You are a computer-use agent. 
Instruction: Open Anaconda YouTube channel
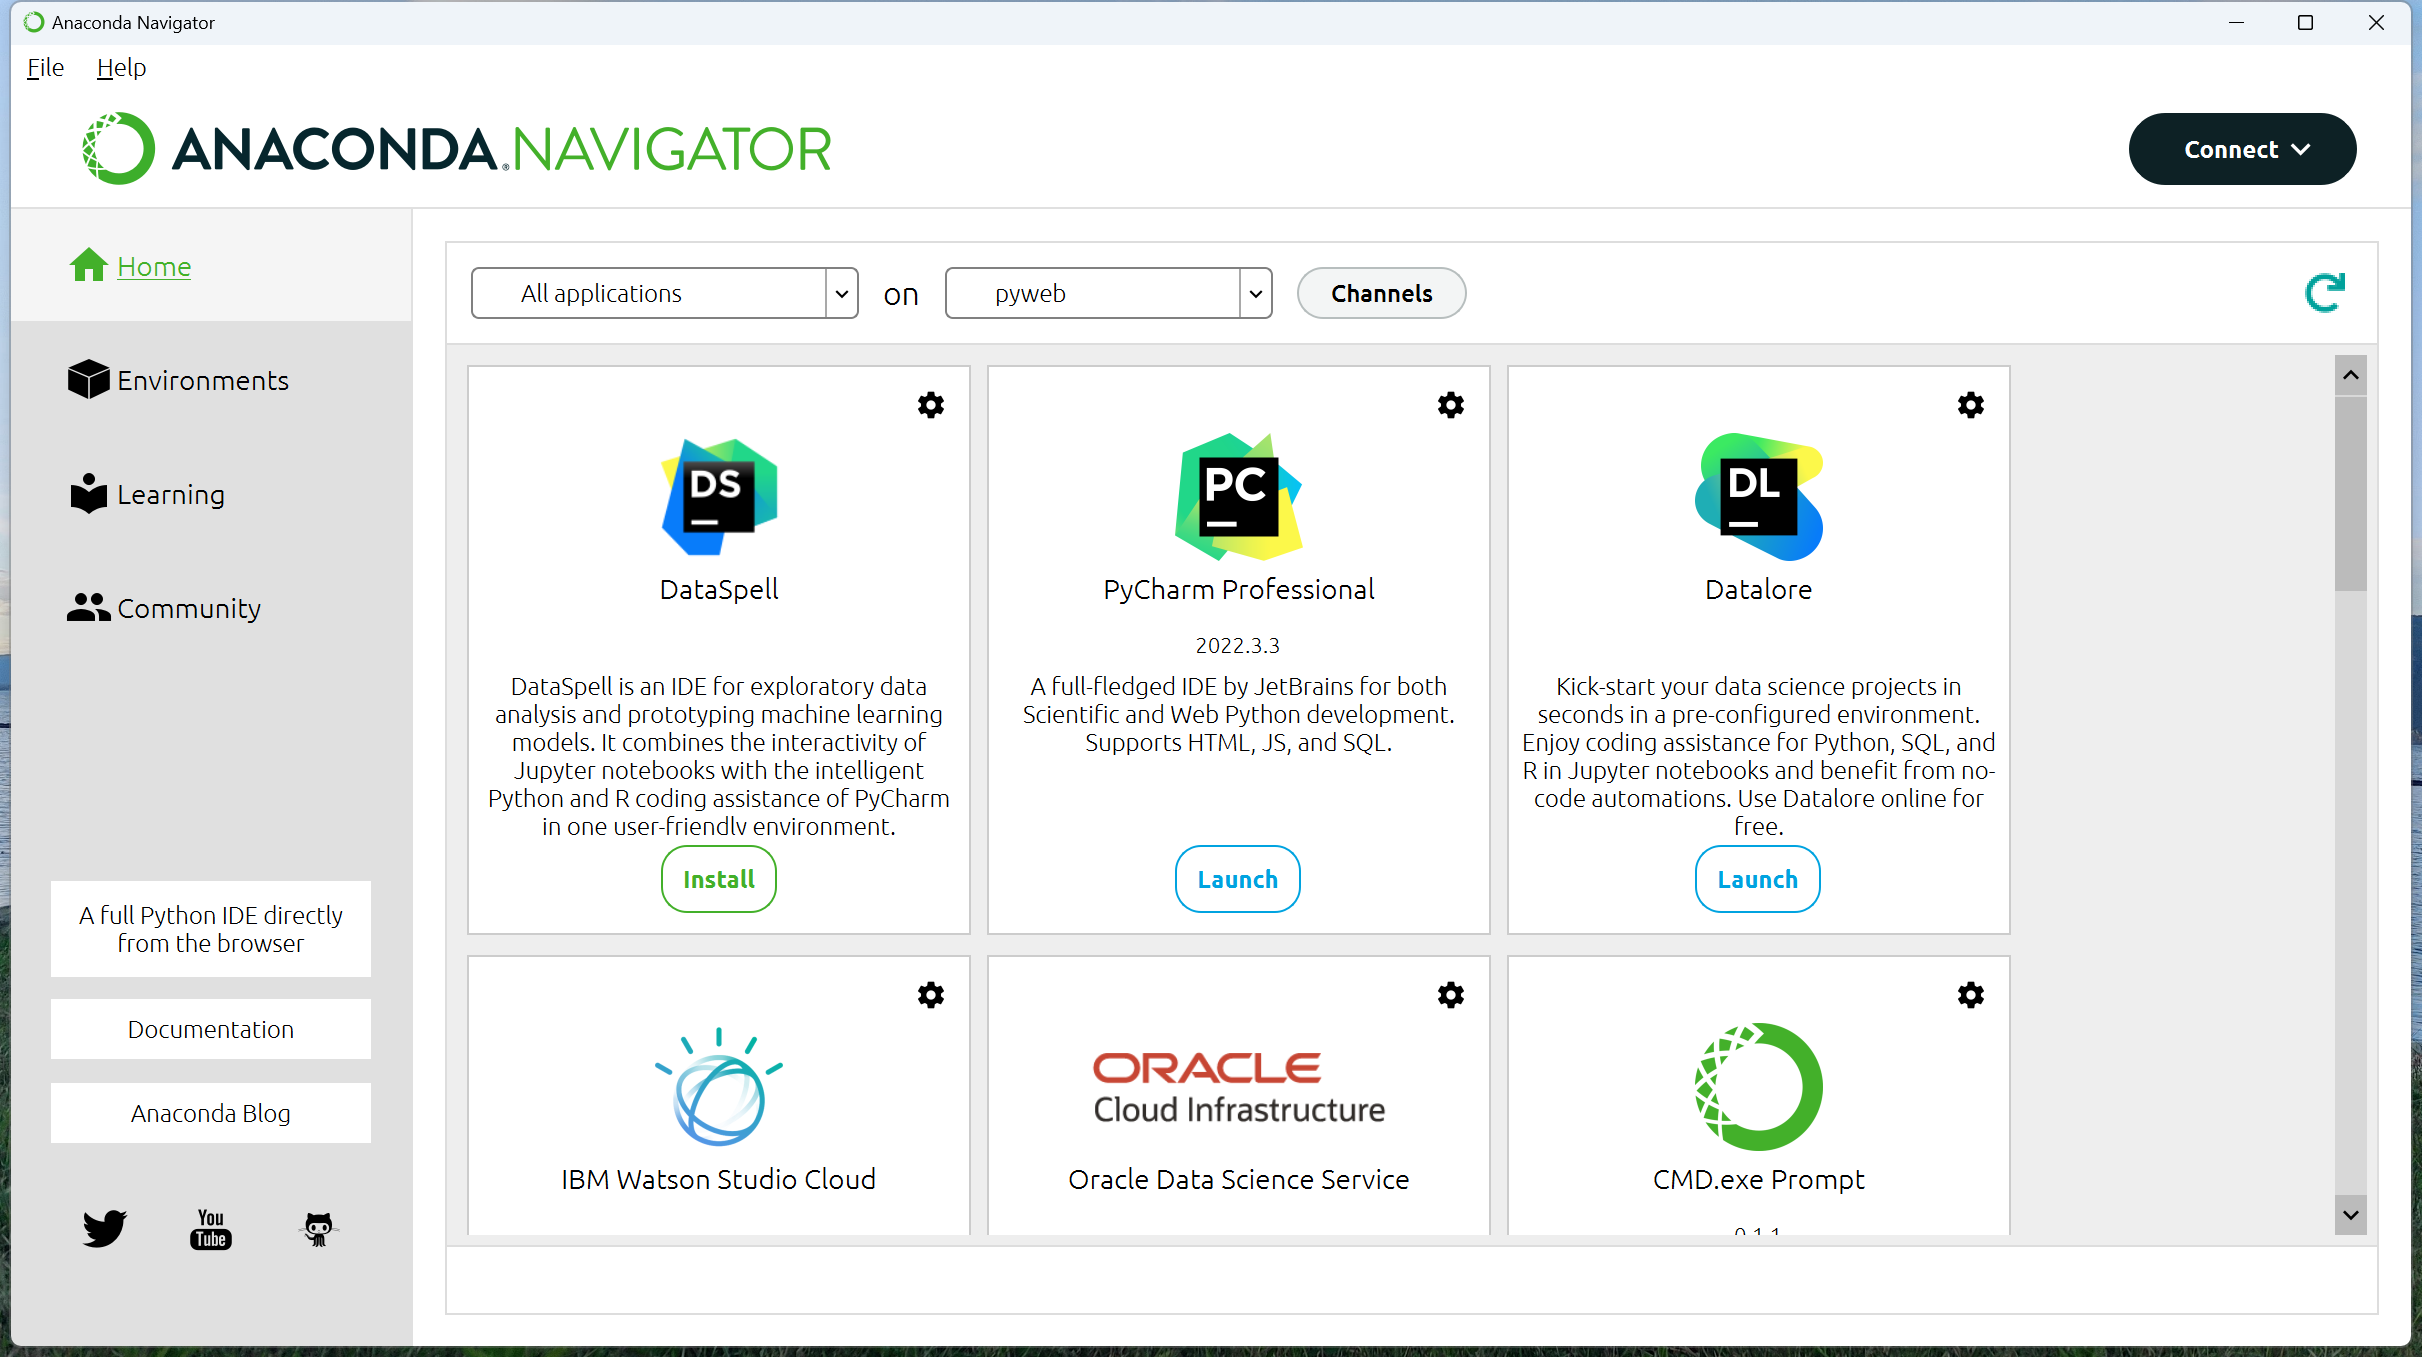(211, 1228)
